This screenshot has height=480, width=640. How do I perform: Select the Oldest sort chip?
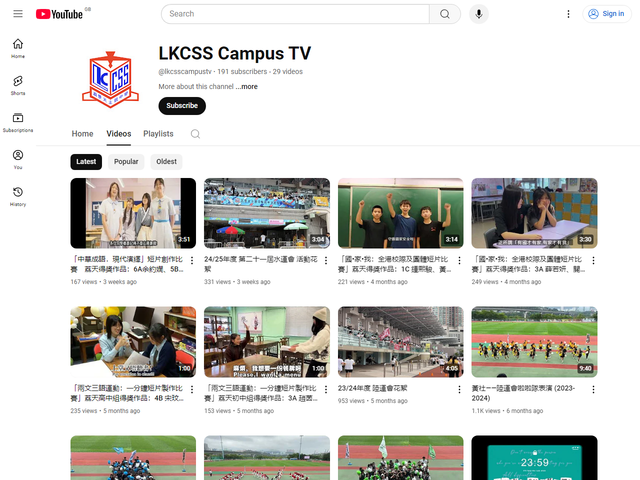click(166, 161)
